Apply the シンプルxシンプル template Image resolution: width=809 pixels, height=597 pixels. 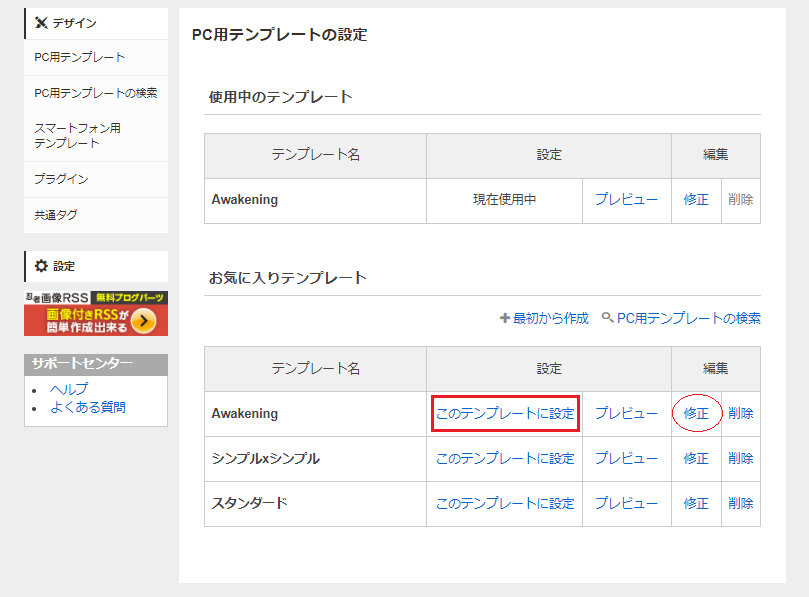pos(505,459)
